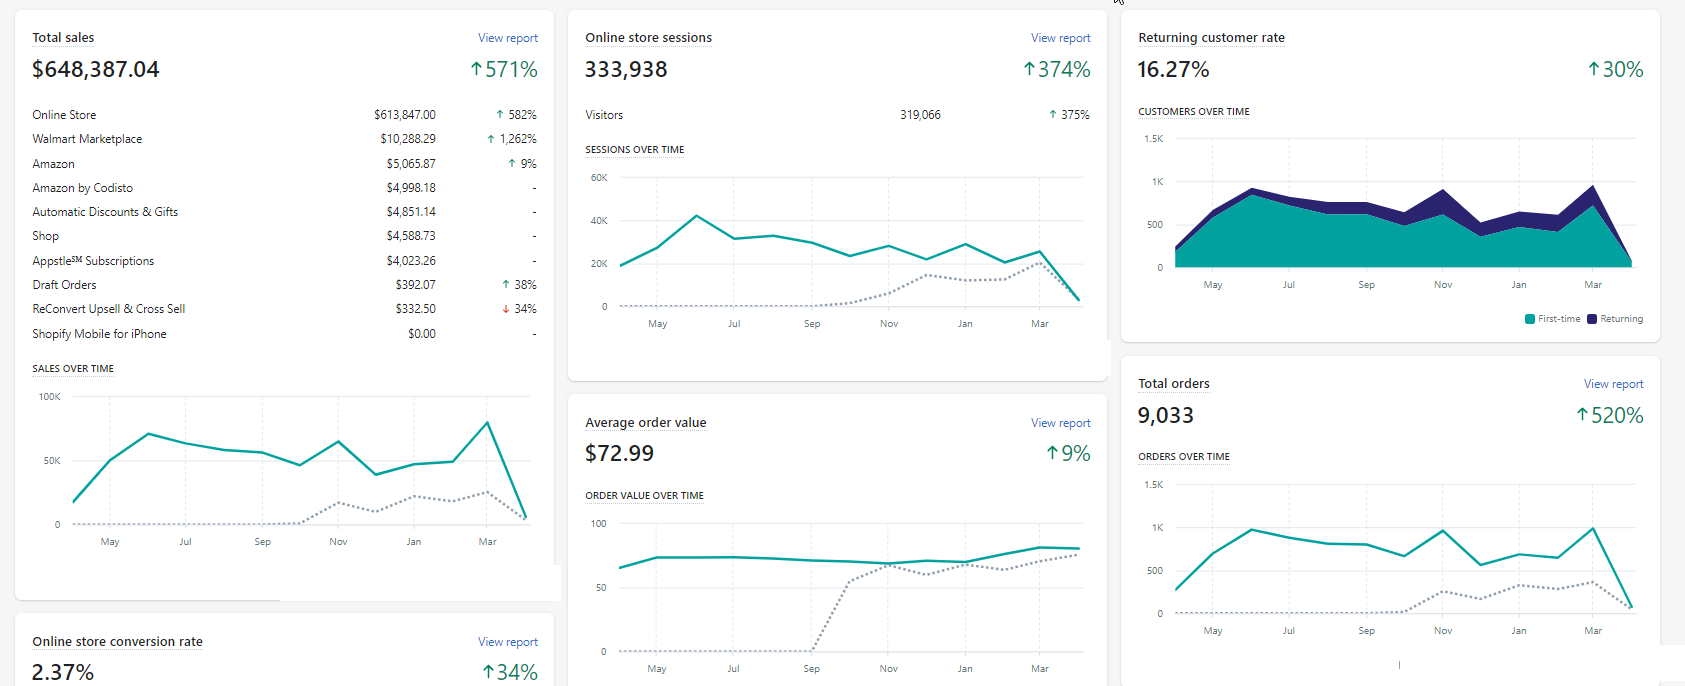Select the 333,938 sessions value
The height and width of the screenshot is (686, 1685).
tap(626, 69)
